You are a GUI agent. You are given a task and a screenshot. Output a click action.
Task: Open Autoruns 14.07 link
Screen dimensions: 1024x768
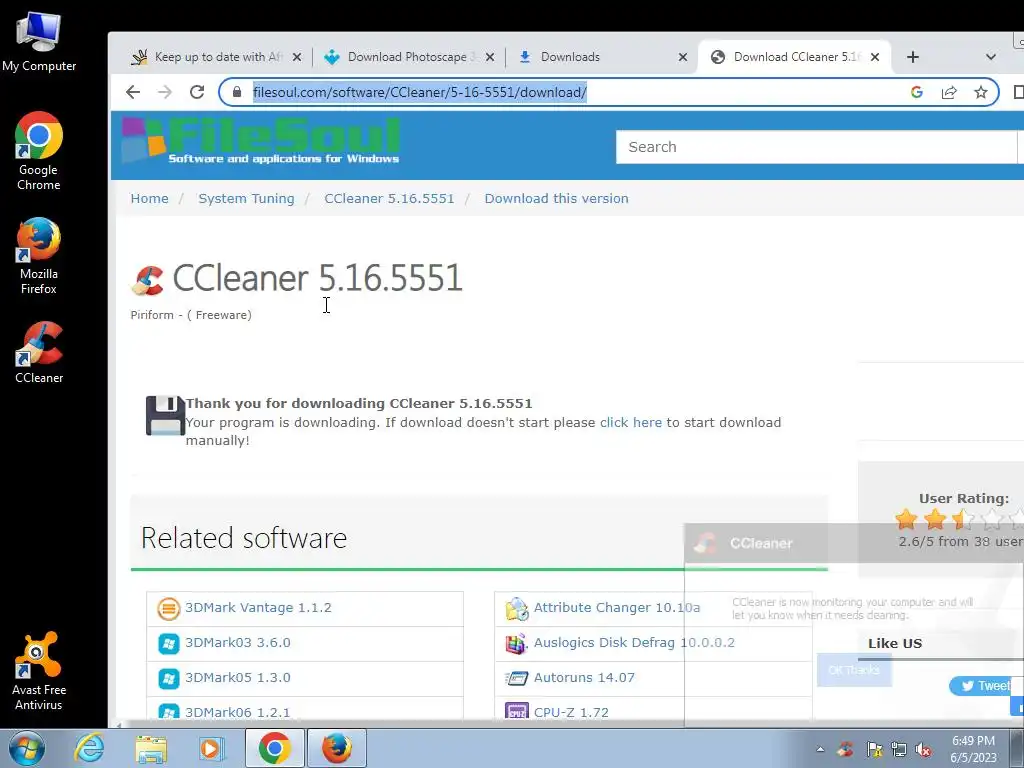(x=584, y=678)
